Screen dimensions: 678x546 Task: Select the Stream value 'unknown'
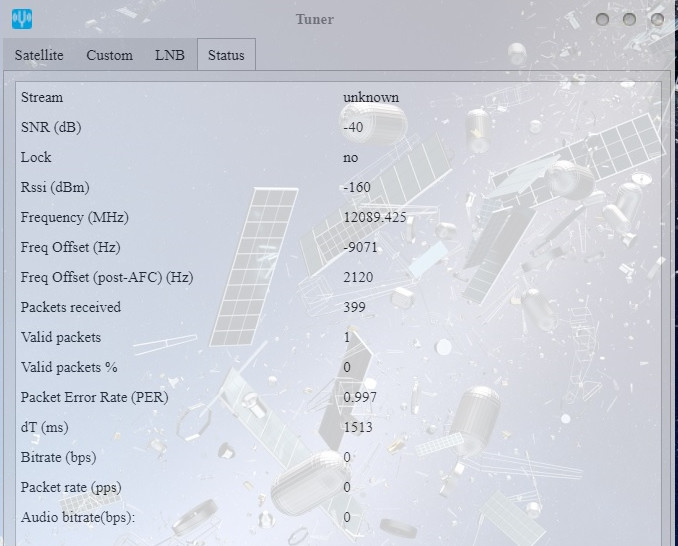[x=370, y=97]
